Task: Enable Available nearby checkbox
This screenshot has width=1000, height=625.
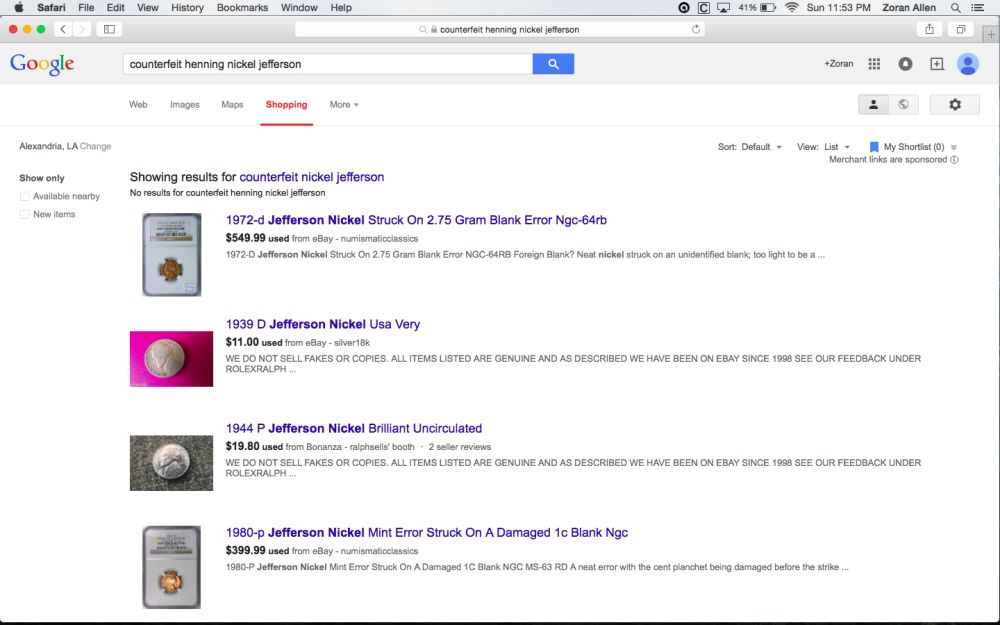Action: coord(24,196)
